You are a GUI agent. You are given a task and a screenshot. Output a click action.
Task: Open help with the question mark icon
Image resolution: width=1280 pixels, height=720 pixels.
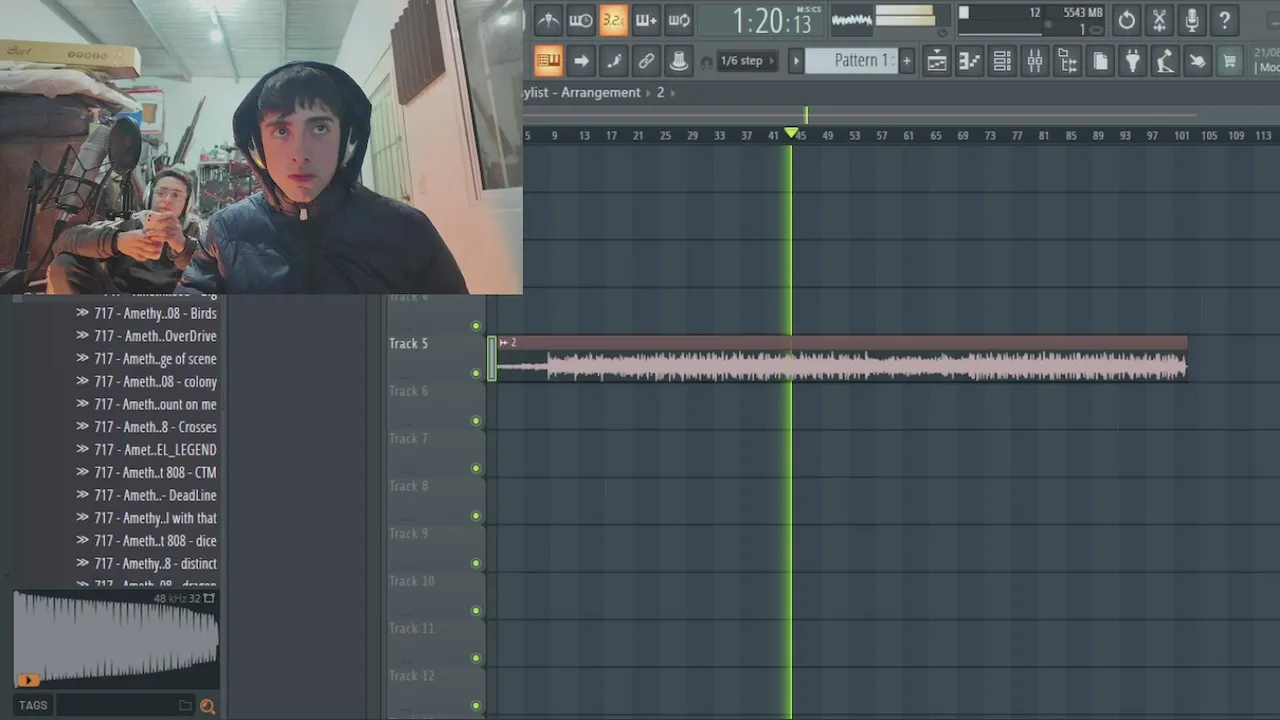coord(1224,20)
